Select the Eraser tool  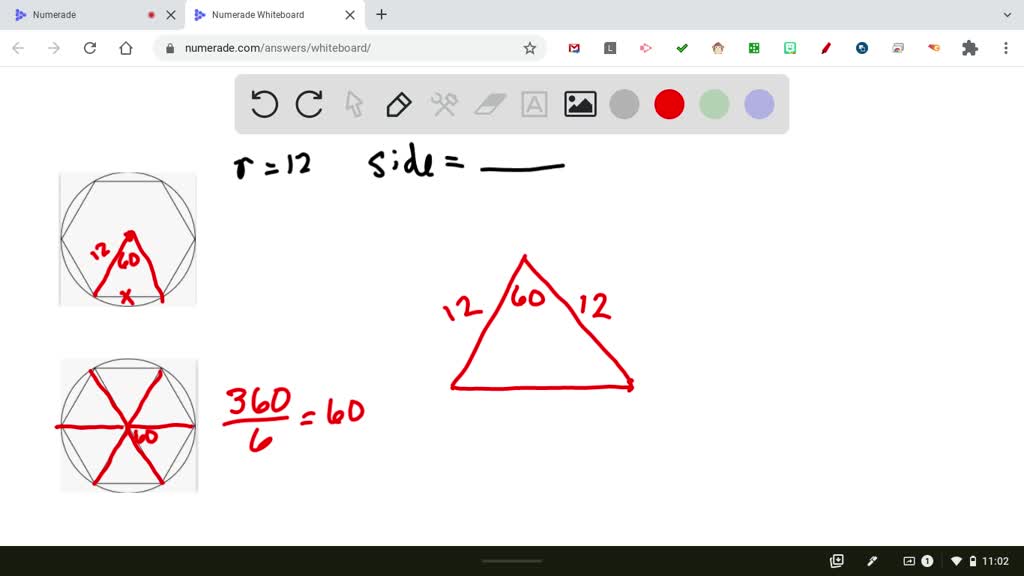[x=489, y=103]
